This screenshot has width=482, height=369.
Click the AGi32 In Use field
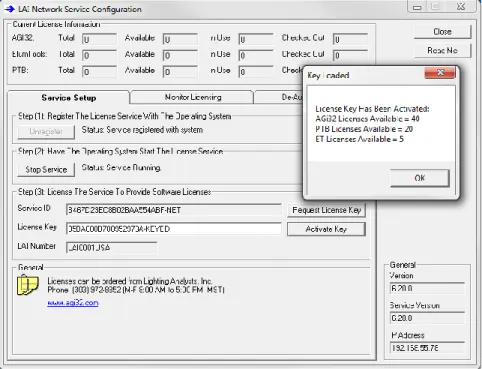tap(256, 39)
